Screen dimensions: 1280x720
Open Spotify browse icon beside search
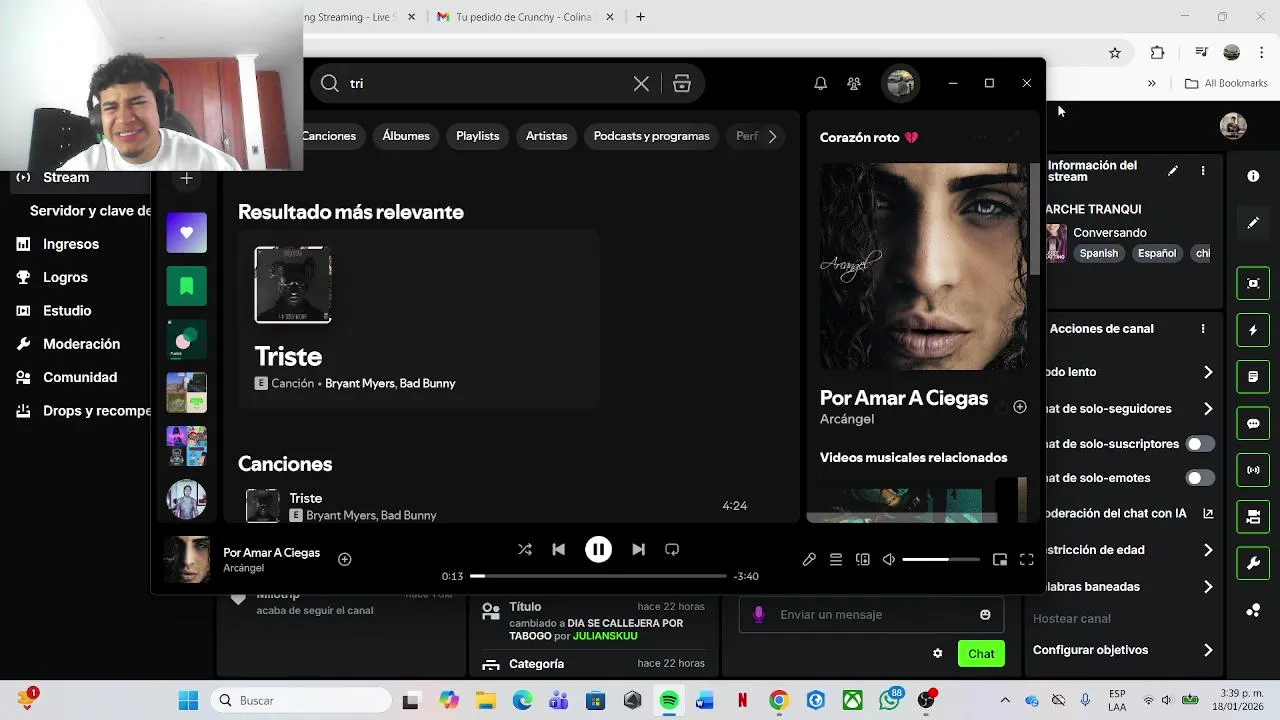[x=682, y=84]
